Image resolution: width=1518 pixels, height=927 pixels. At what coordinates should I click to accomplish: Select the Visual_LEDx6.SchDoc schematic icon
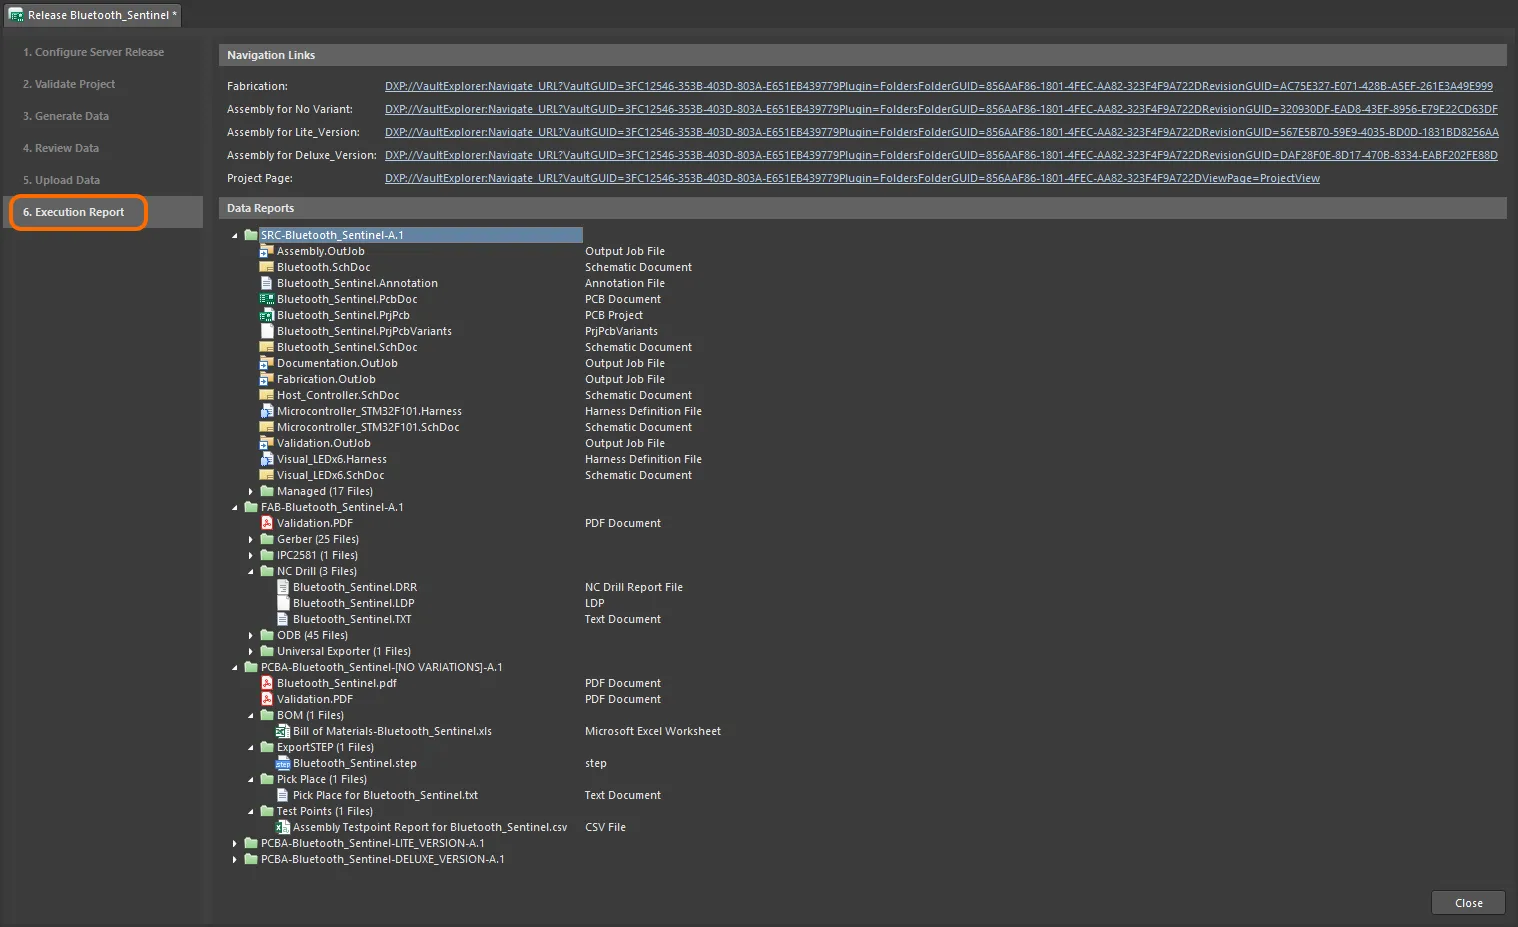[x=266, y=475]
